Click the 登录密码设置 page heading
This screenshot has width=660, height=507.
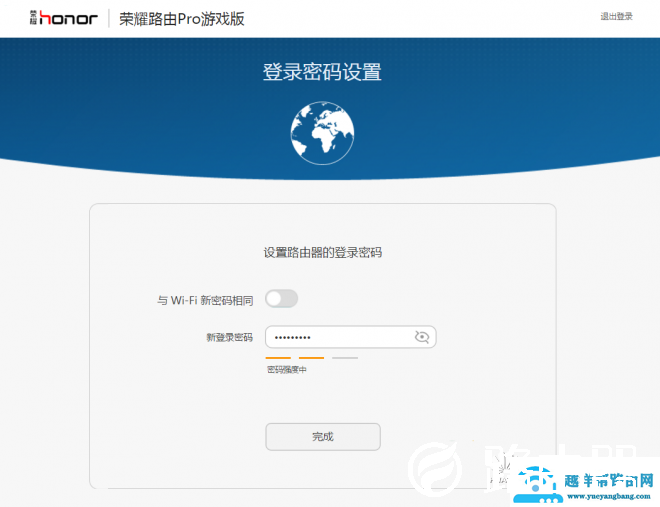(x=322, y=72)
